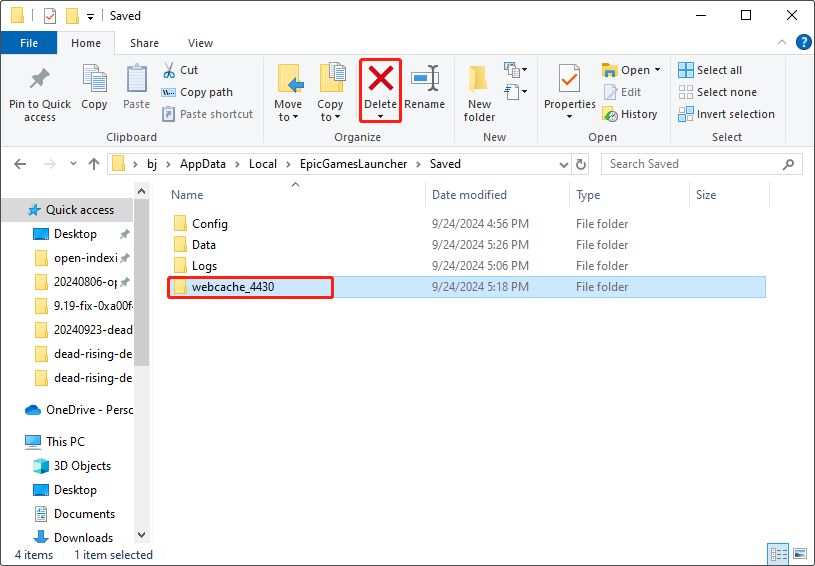815x566 pixels.
Task: Click the navigation pane scrollbar
Action: tap(142, 300)
